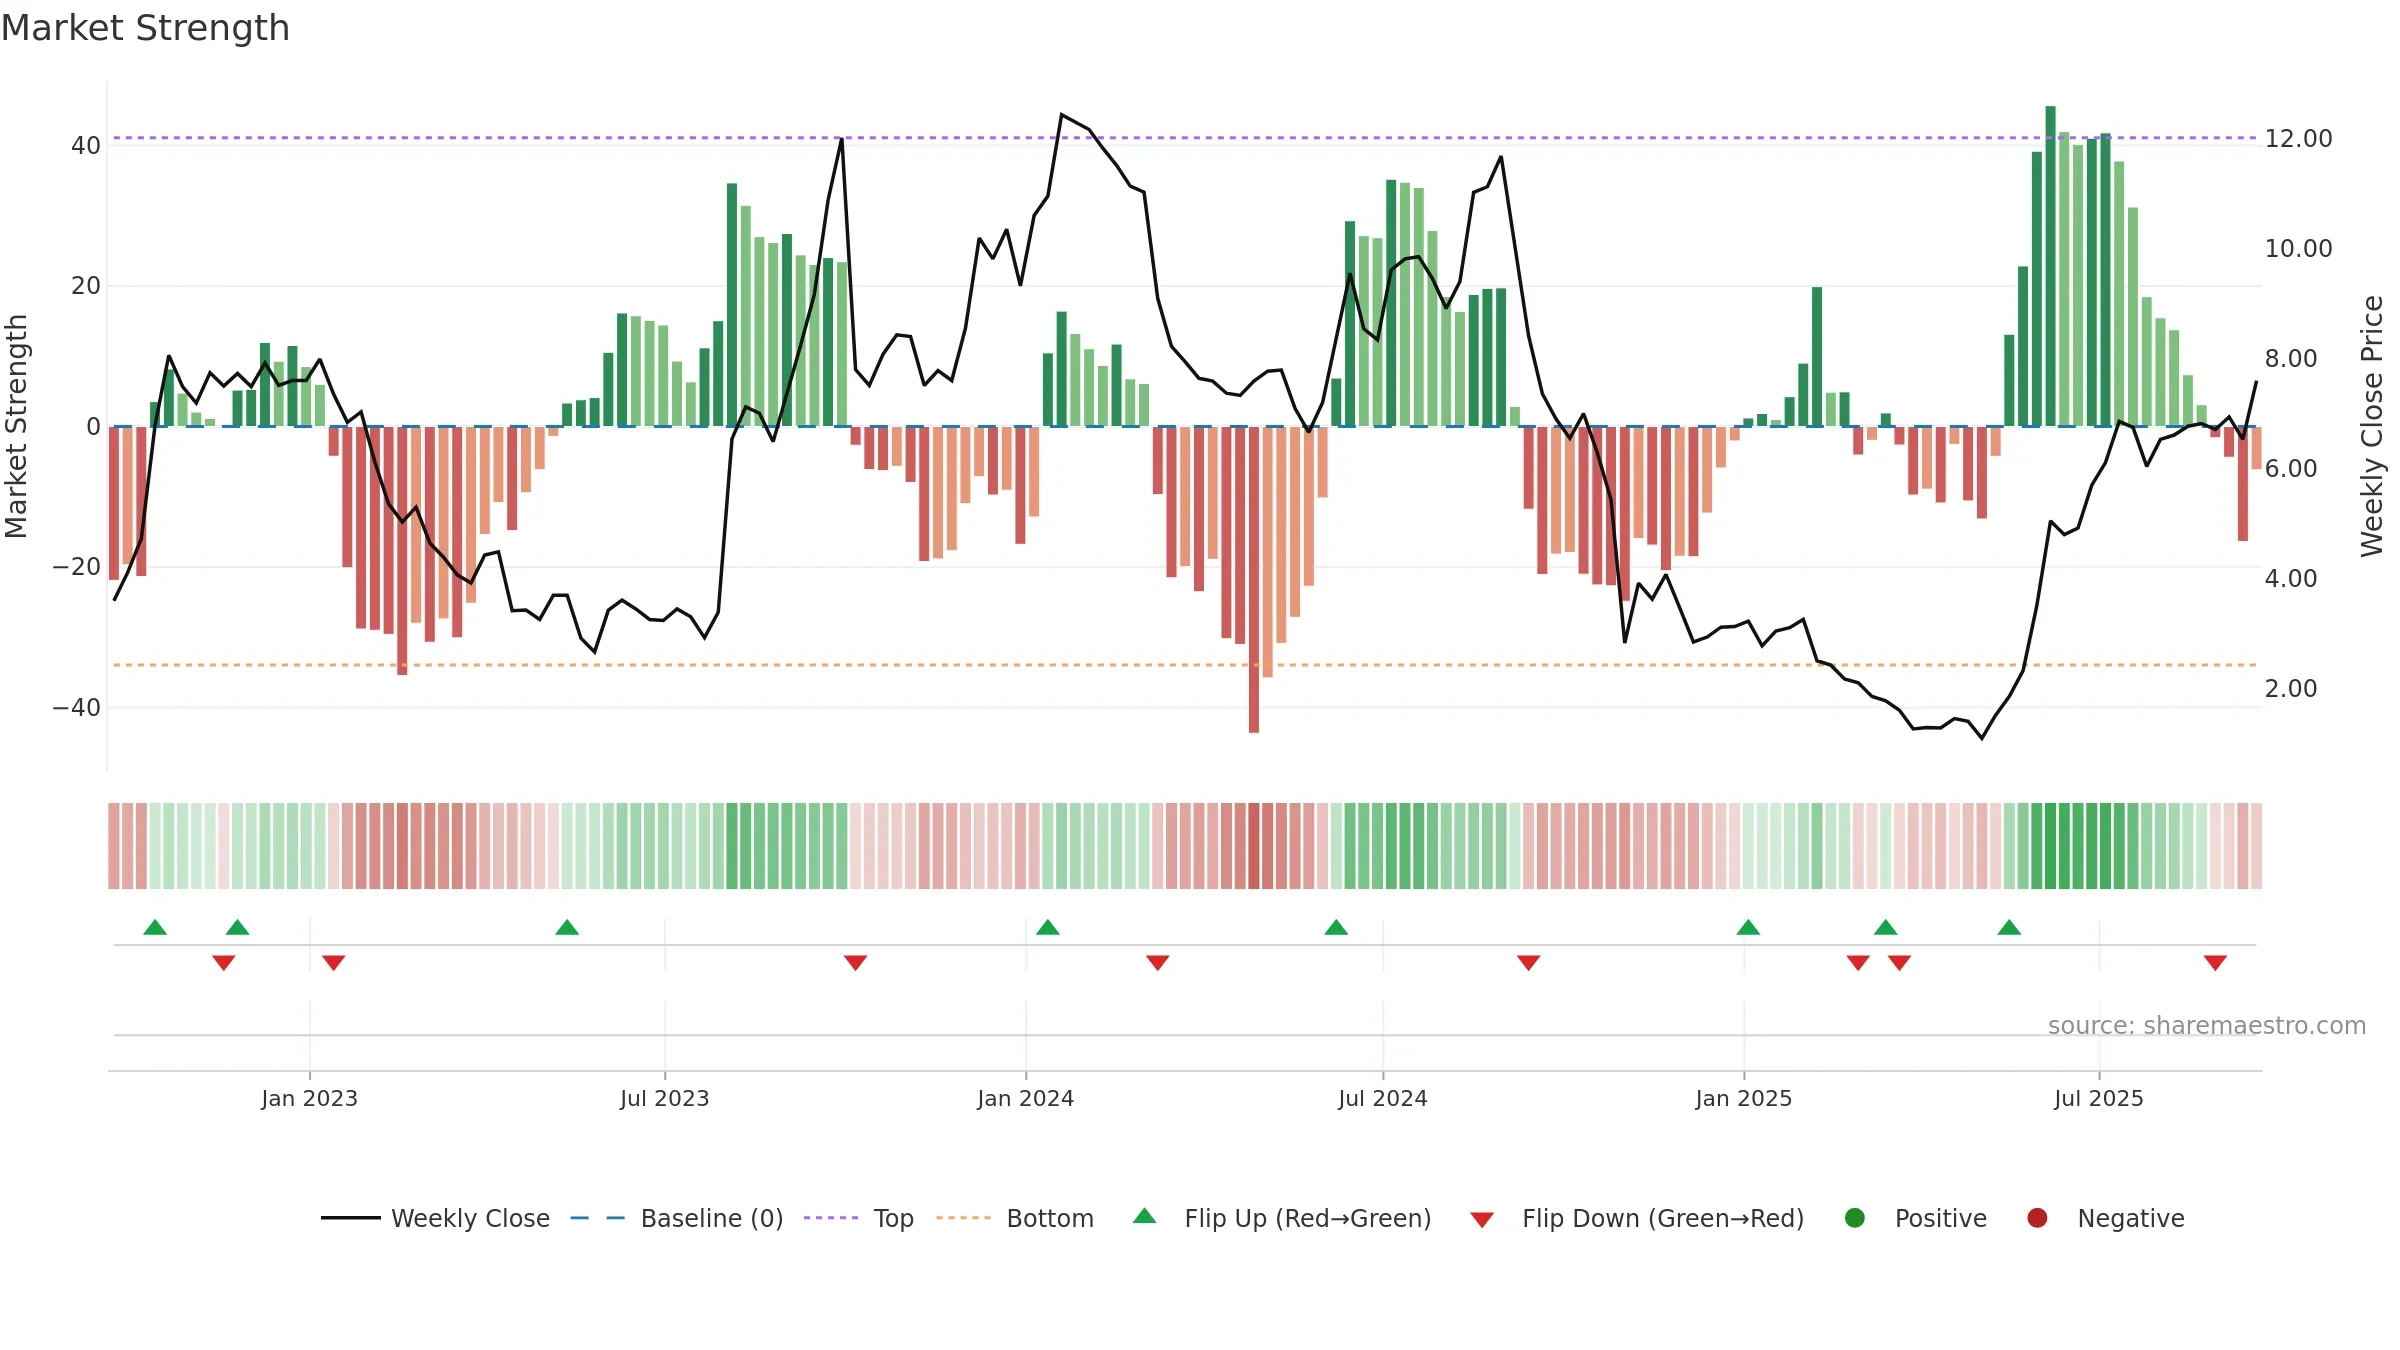Click the deepest red bar near April 2024
2400x1350 pixels.
click(1254, 580)
